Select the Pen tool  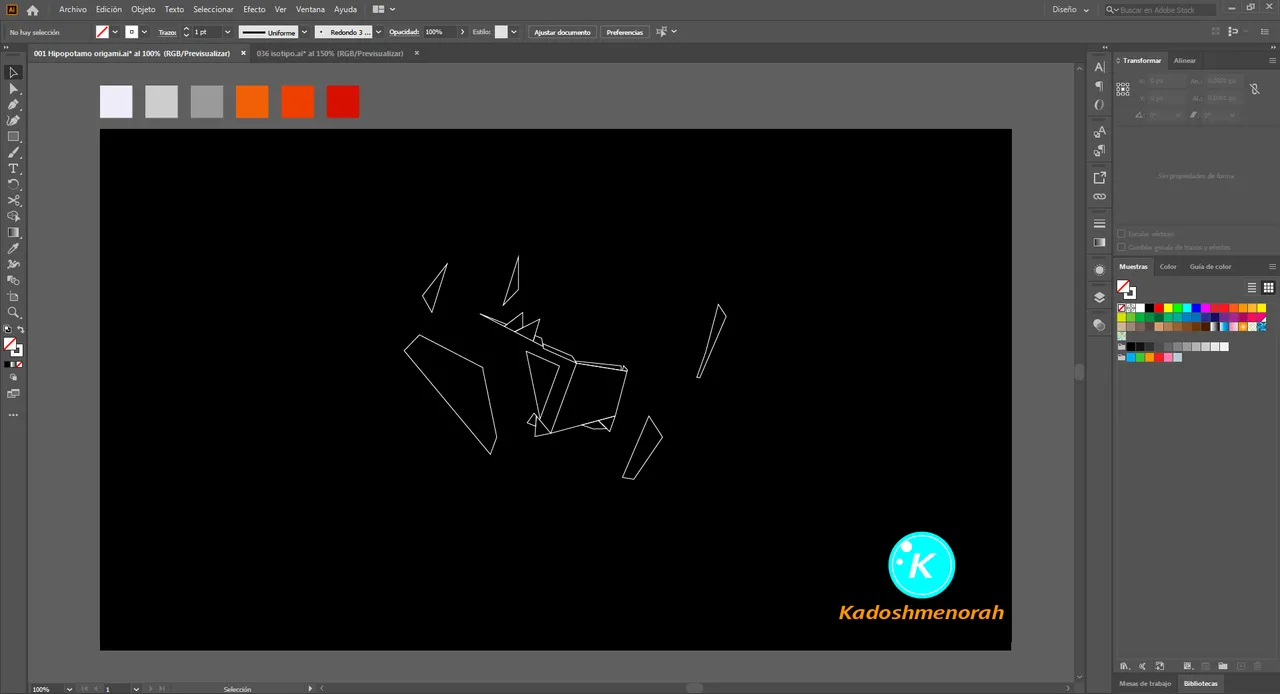pos(14,105)
